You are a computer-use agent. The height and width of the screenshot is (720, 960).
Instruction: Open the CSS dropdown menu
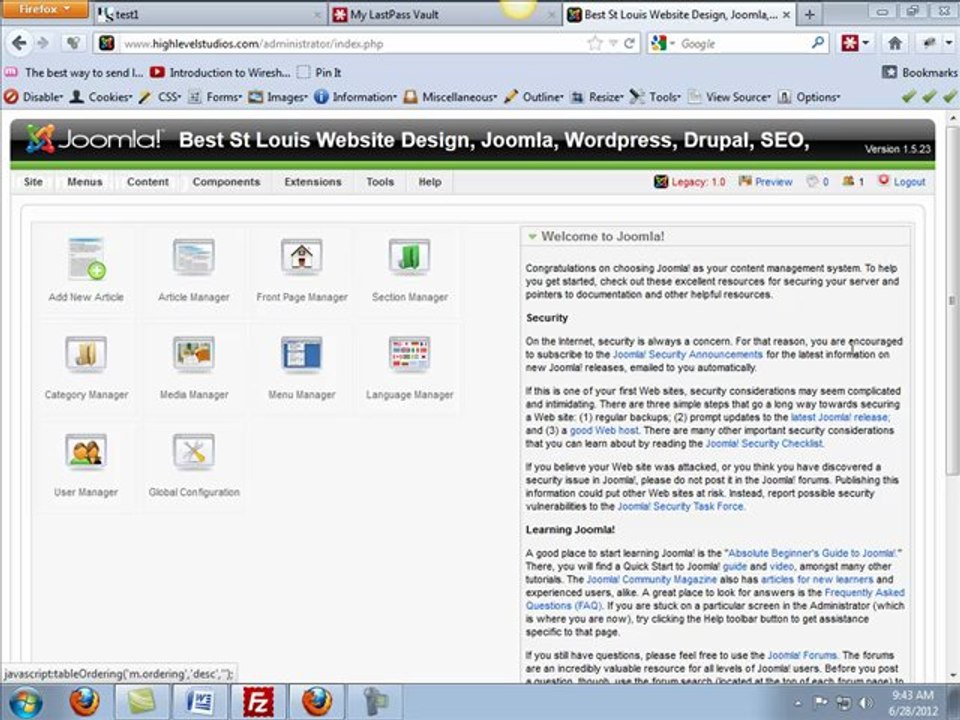point(160,97)
